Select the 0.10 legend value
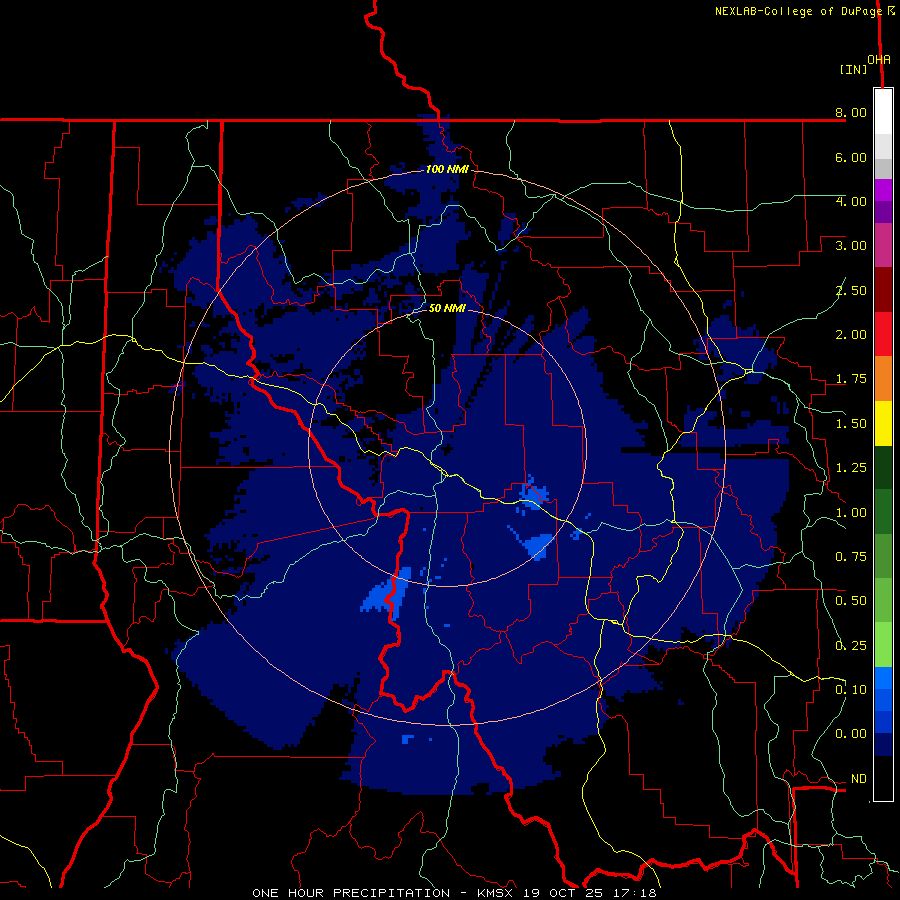Image resolution: width=900 pixels, height=900 pixels. coord(851,690)
